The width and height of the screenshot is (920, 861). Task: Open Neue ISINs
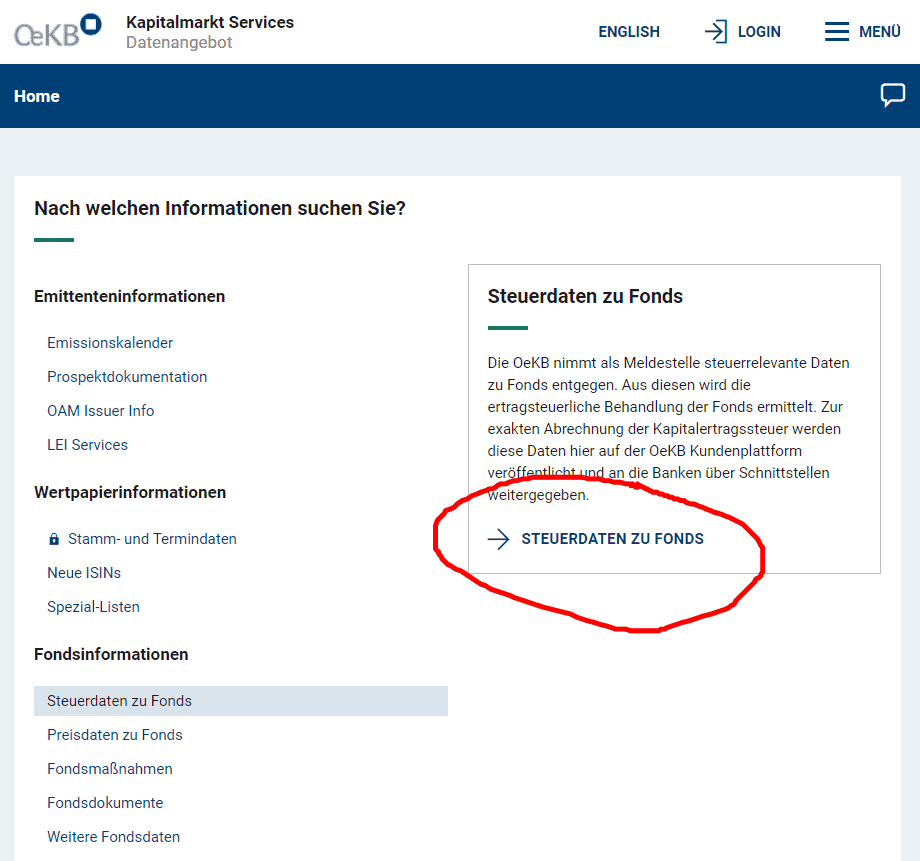tap(84, 573)
